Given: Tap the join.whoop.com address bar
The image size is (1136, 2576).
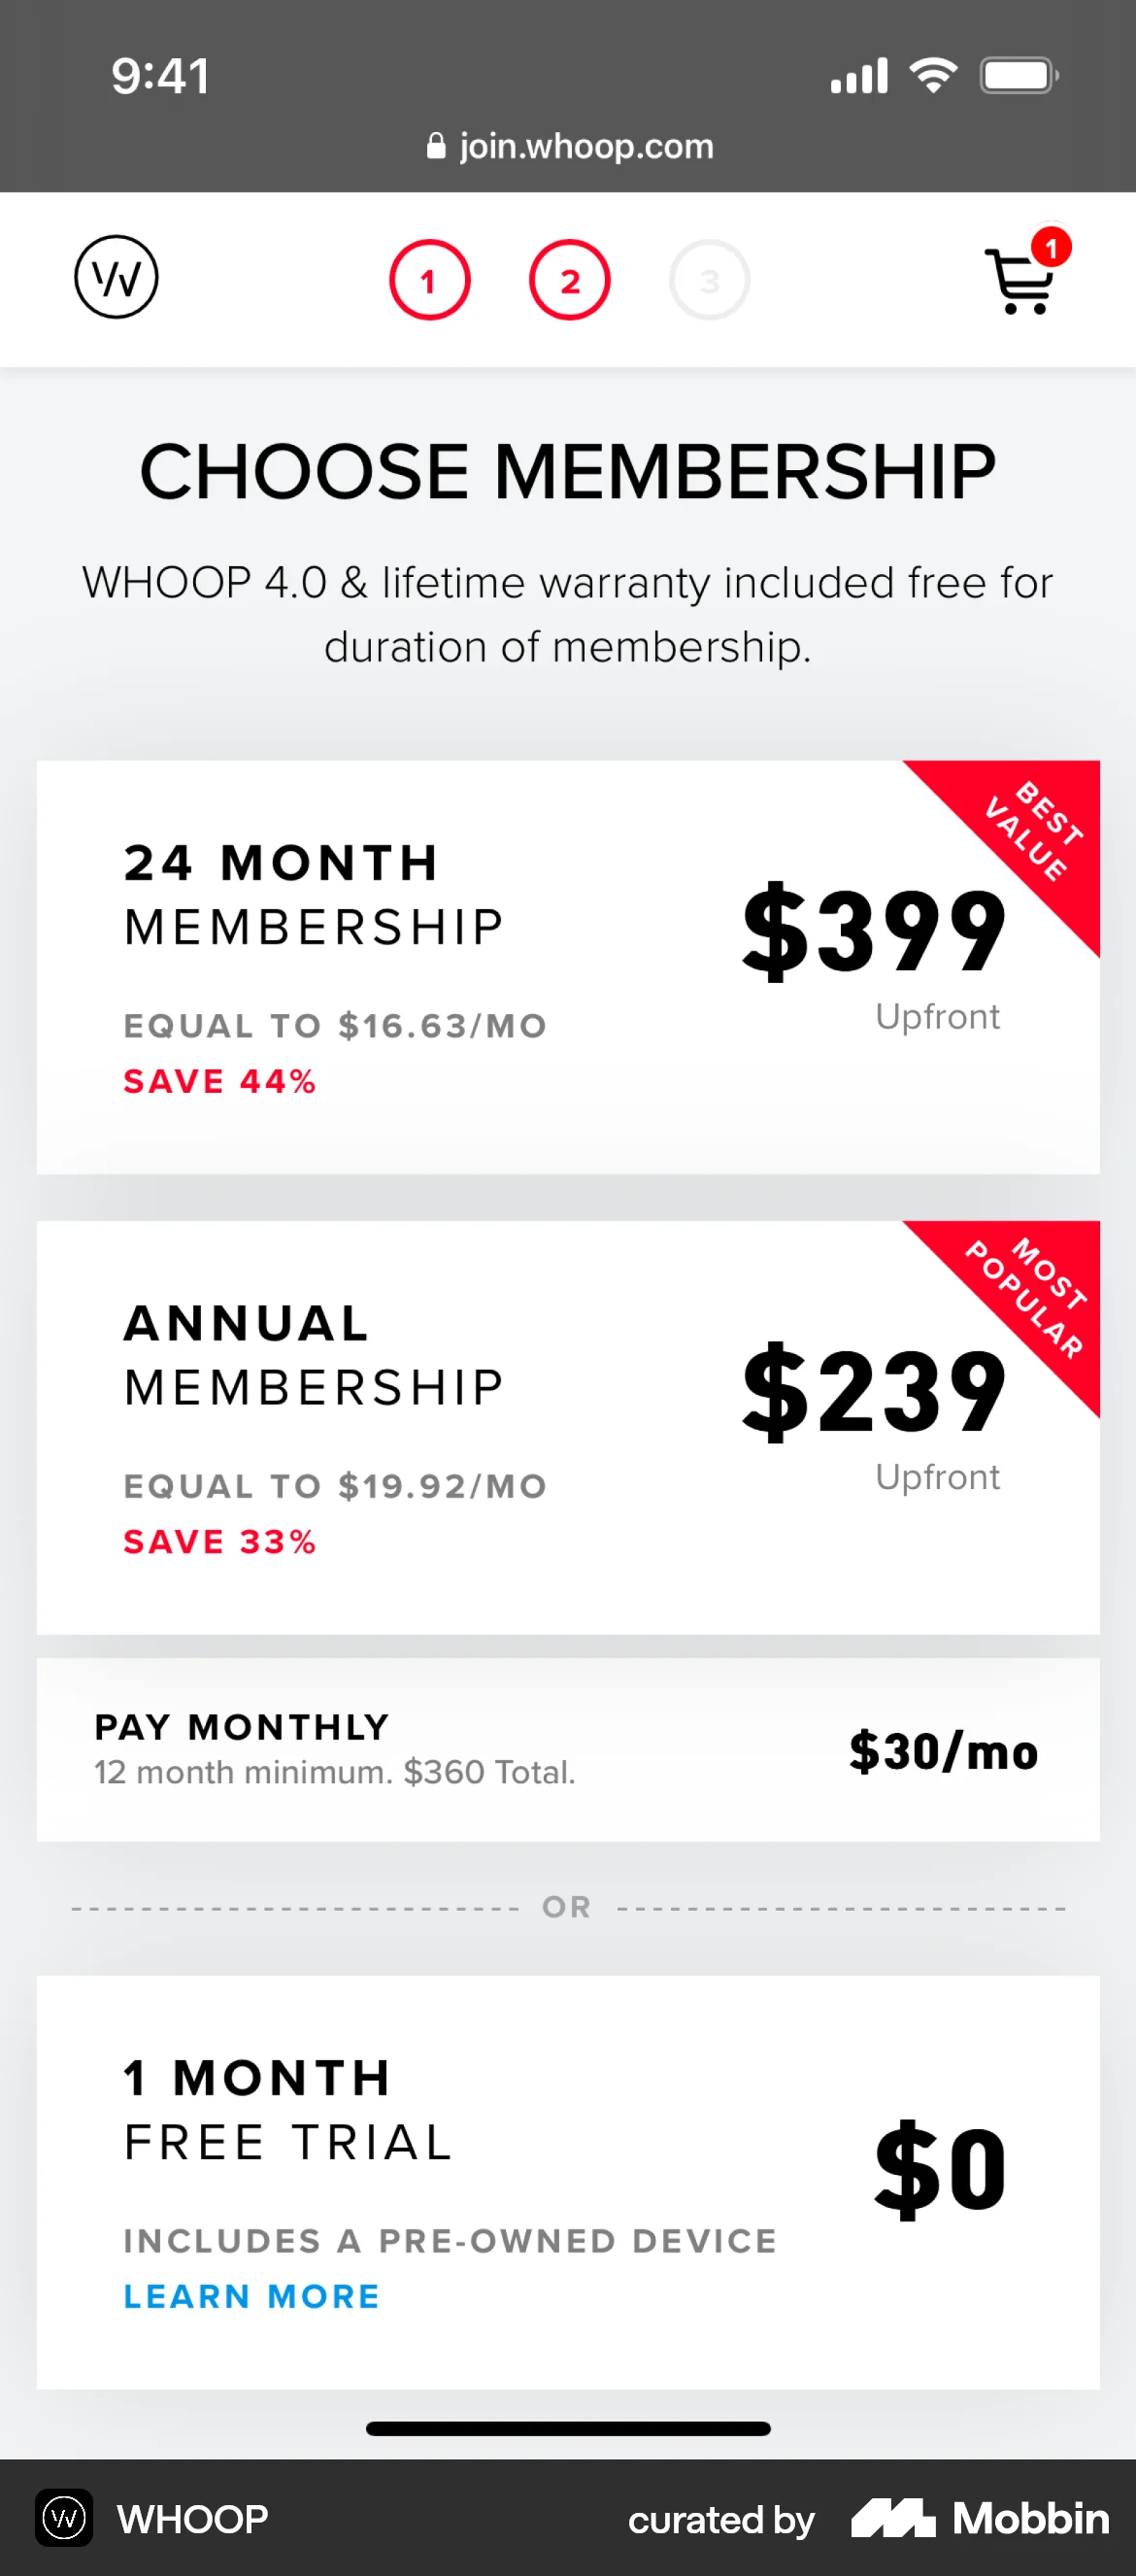Looking at the screenshot, I should [585, 147].
